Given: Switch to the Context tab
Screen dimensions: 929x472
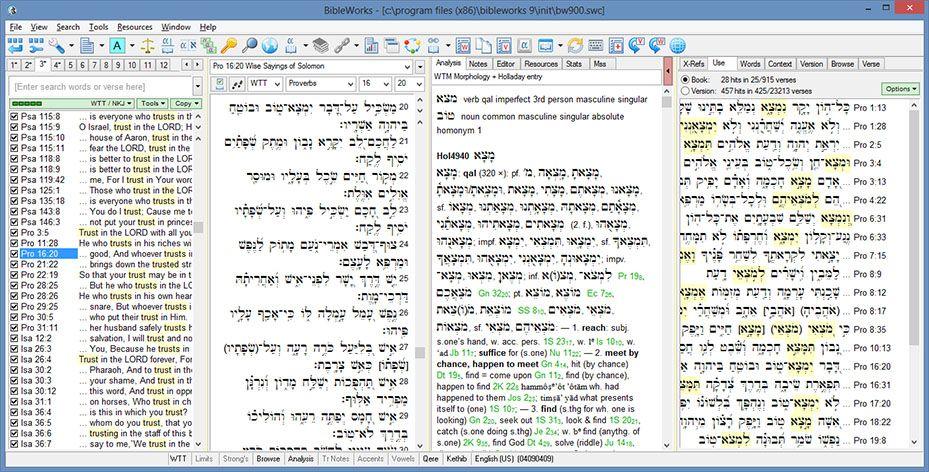Looking at the screenshot, I should pos(780,63).
